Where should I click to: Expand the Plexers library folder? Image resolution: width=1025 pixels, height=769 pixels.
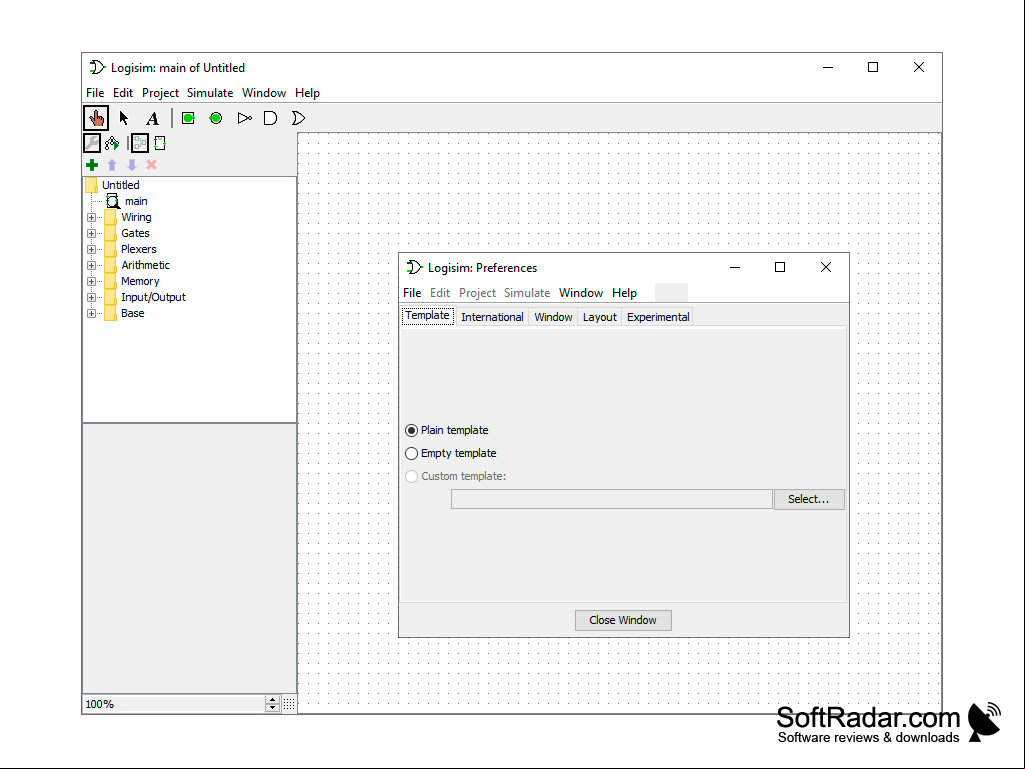(x=92, y=249)
